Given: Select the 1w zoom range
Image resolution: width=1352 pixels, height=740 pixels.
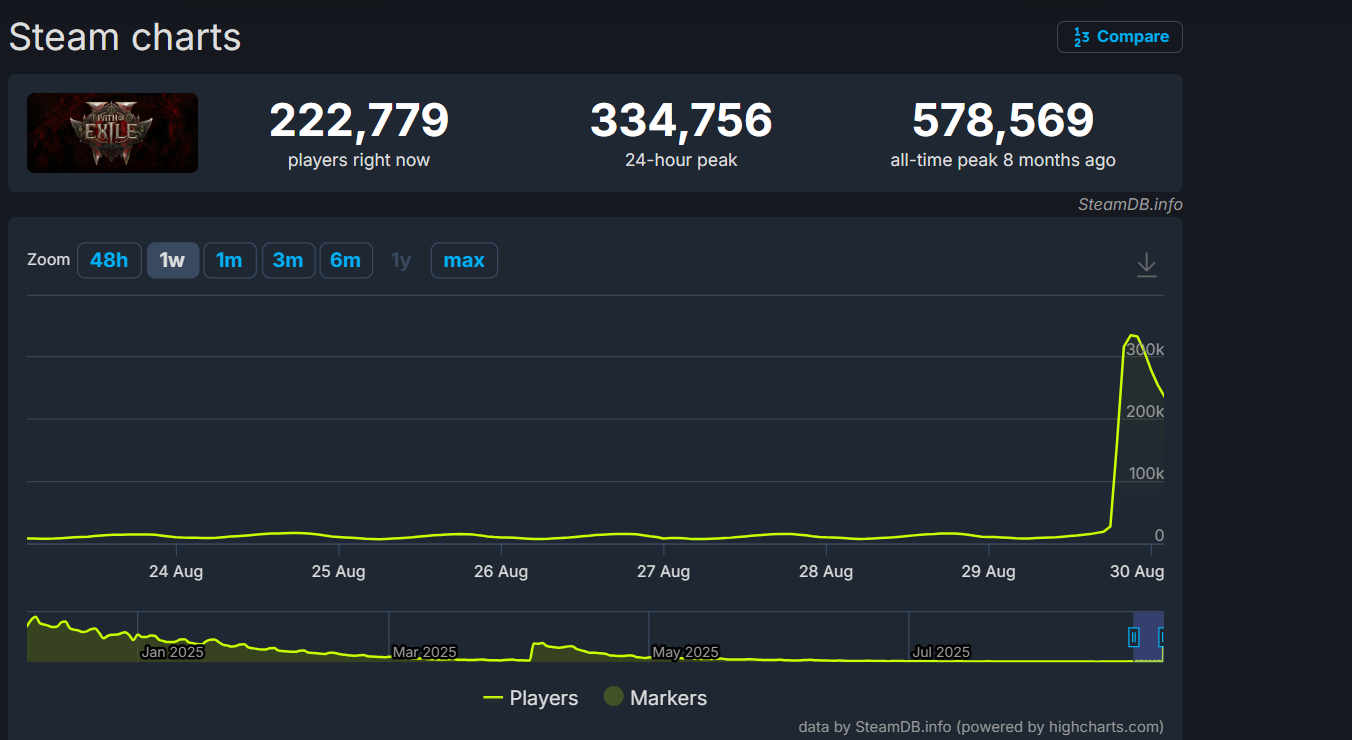Looking at the screenshot, I should pos(172,260).
